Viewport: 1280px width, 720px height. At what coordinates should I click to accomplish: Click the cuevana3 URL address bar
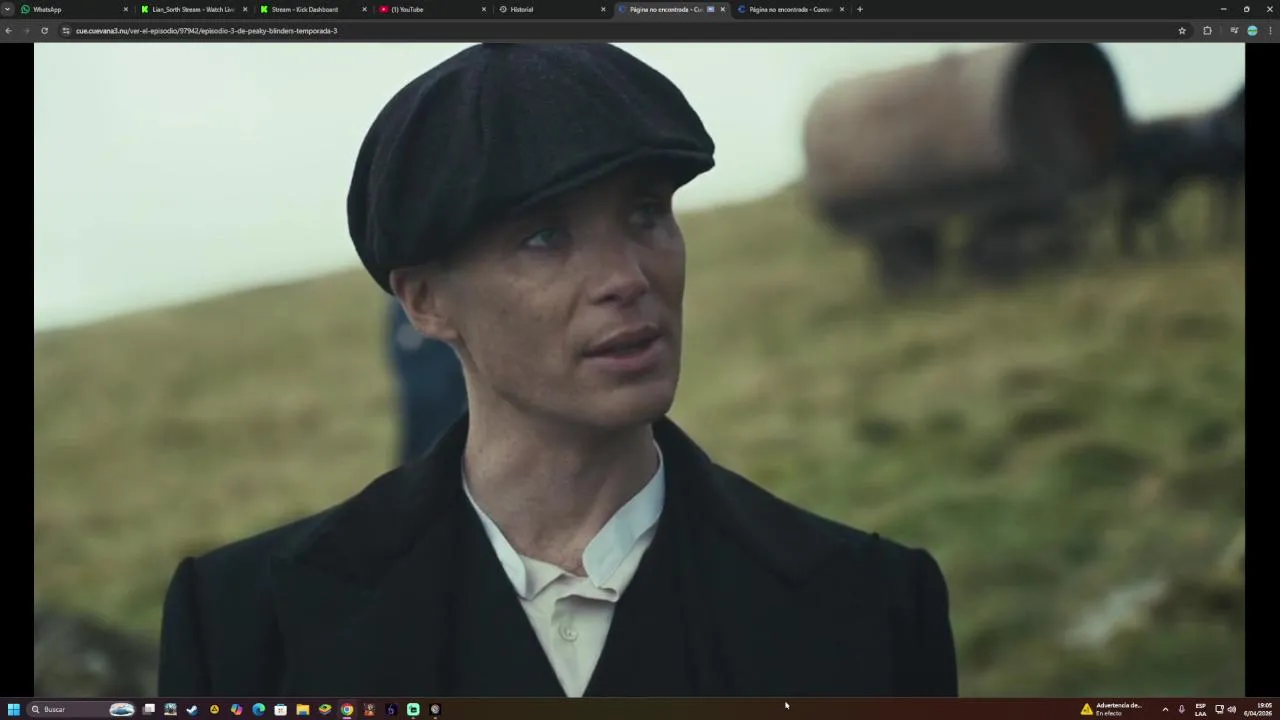pos(620,31)
